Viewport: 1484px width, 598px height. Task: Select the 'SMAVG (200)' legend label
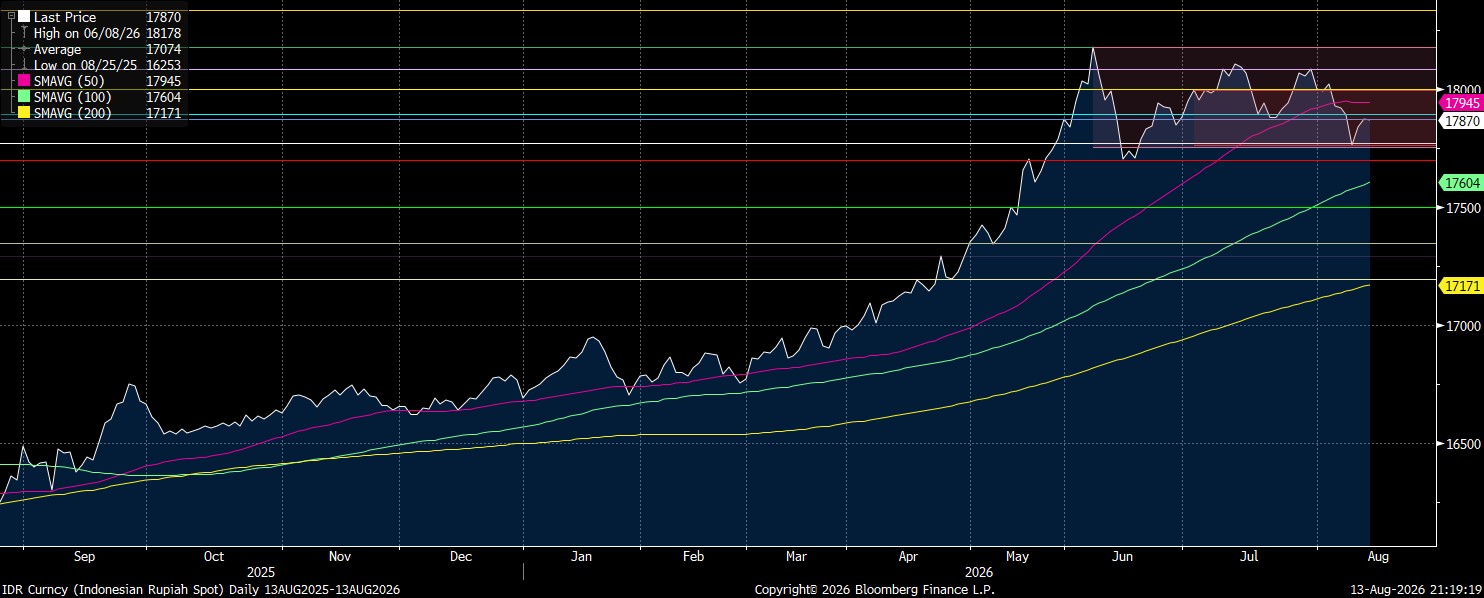(x=72, y=113)
